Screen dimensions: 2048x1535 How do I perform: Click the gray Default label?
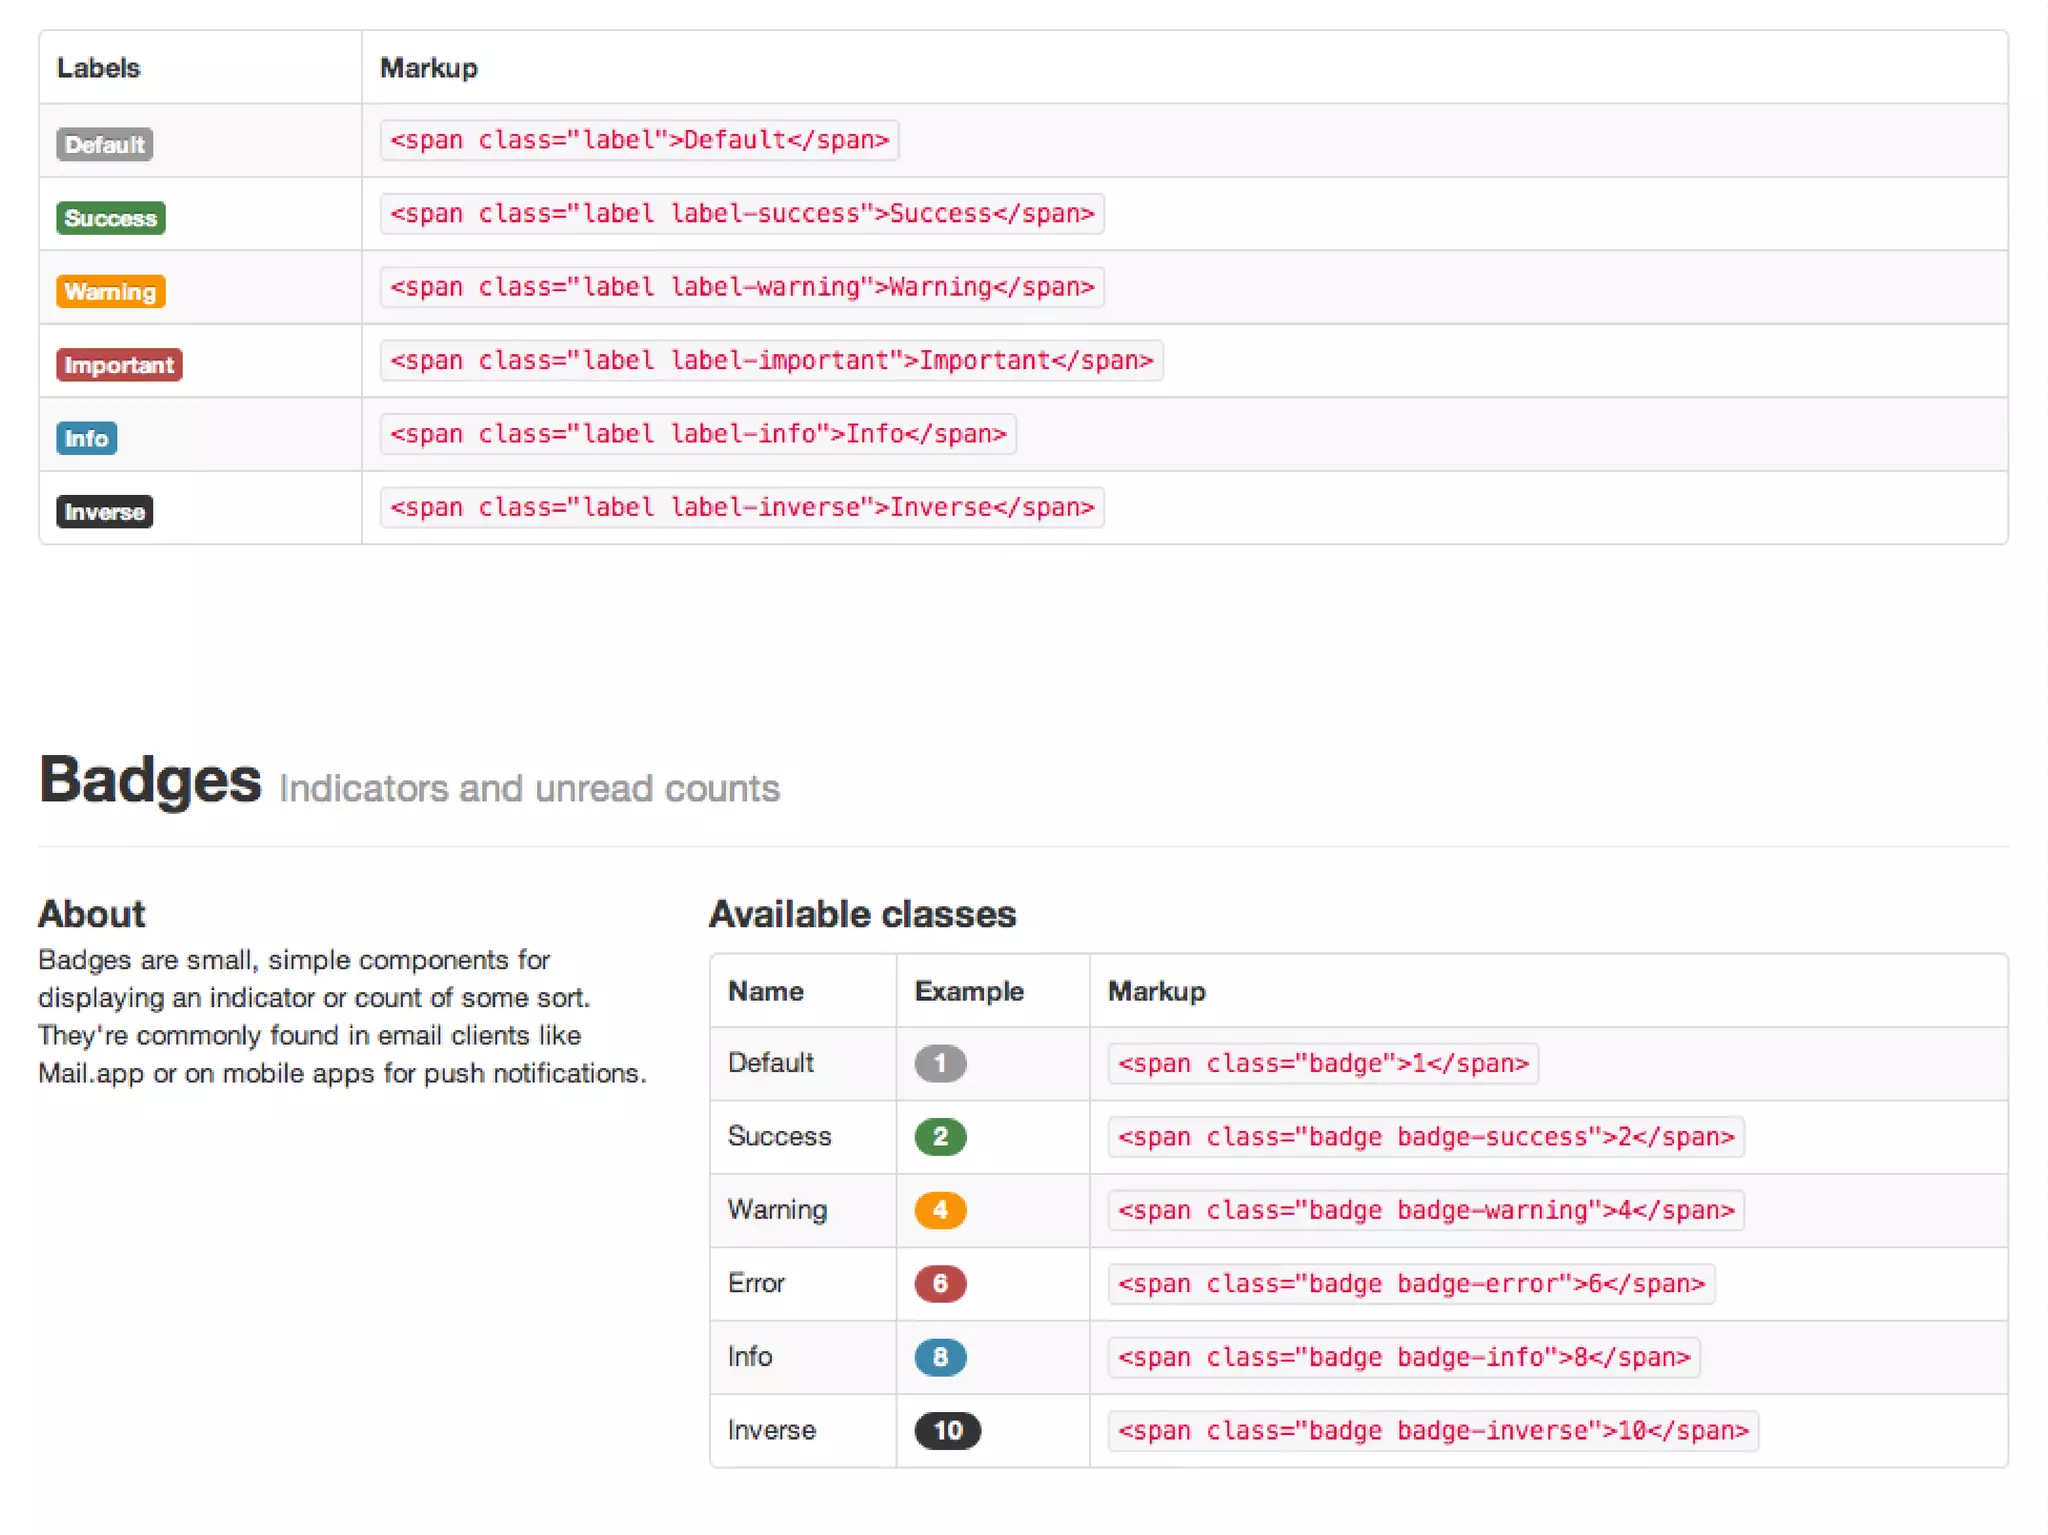tap(104, 145)
